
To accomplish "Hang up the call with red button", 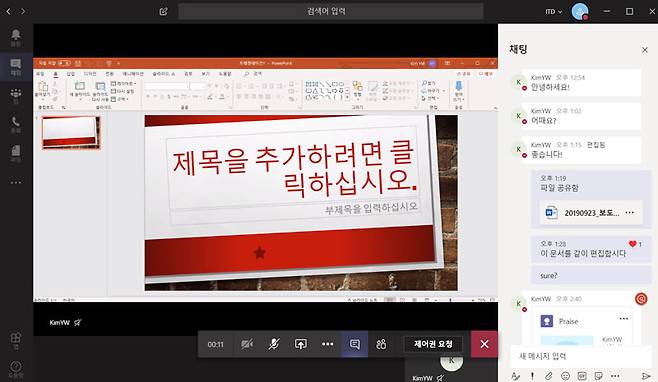I will (484, 344).
